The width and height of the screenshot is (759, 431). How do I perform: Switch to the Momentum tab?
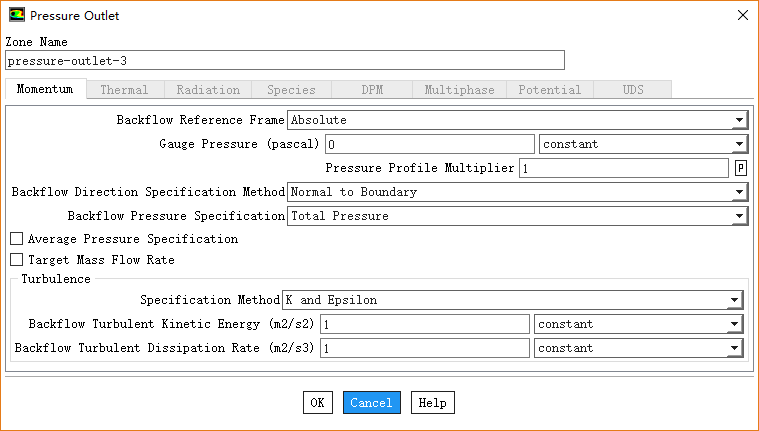(x=45, y=90)
